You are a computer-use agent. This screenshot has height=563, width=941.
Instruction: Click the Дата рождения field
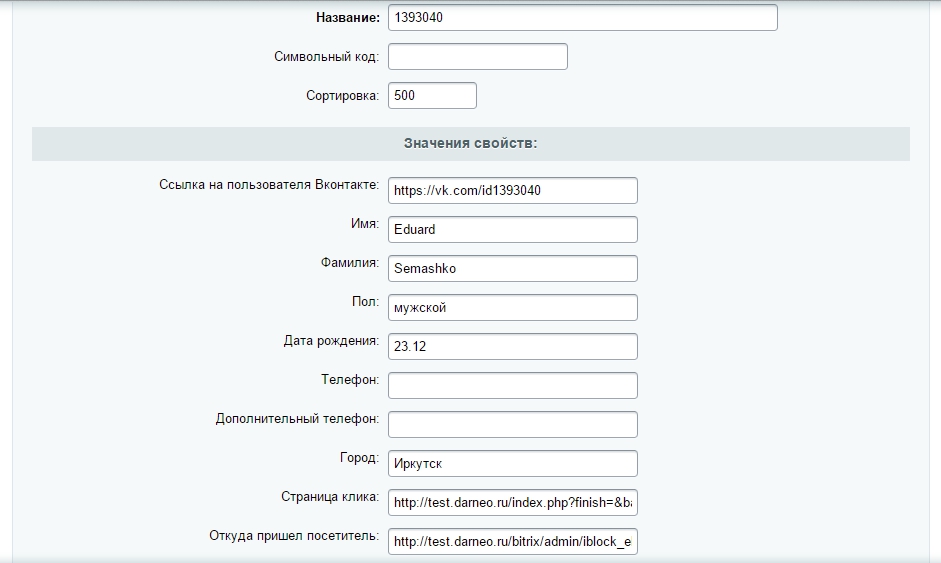512,346
